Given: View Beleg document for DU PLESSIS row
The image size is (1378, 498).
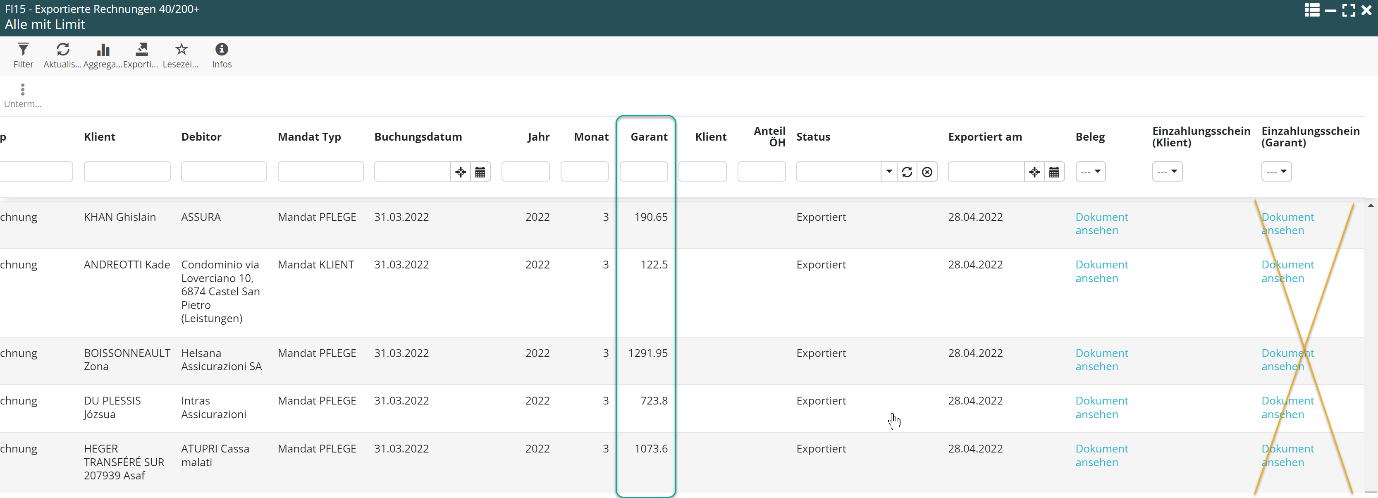Looking at the screenshot, I should click(1101, 408).
